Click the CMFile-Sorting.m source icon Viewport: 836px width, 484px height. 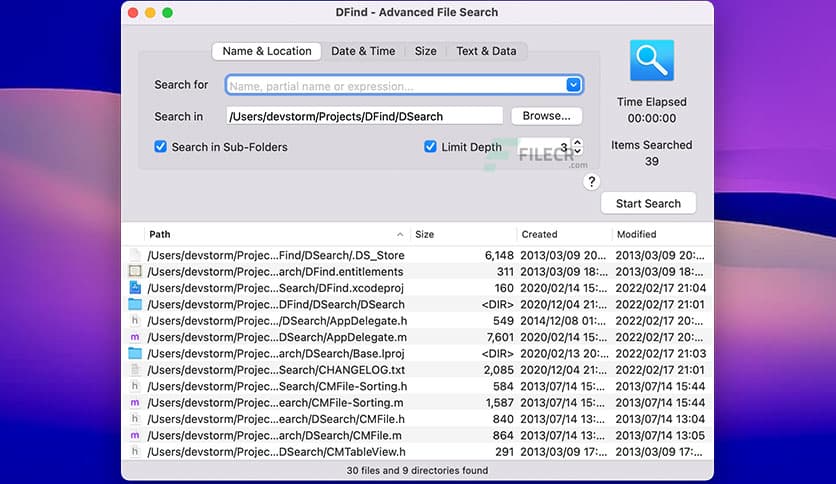135,402
